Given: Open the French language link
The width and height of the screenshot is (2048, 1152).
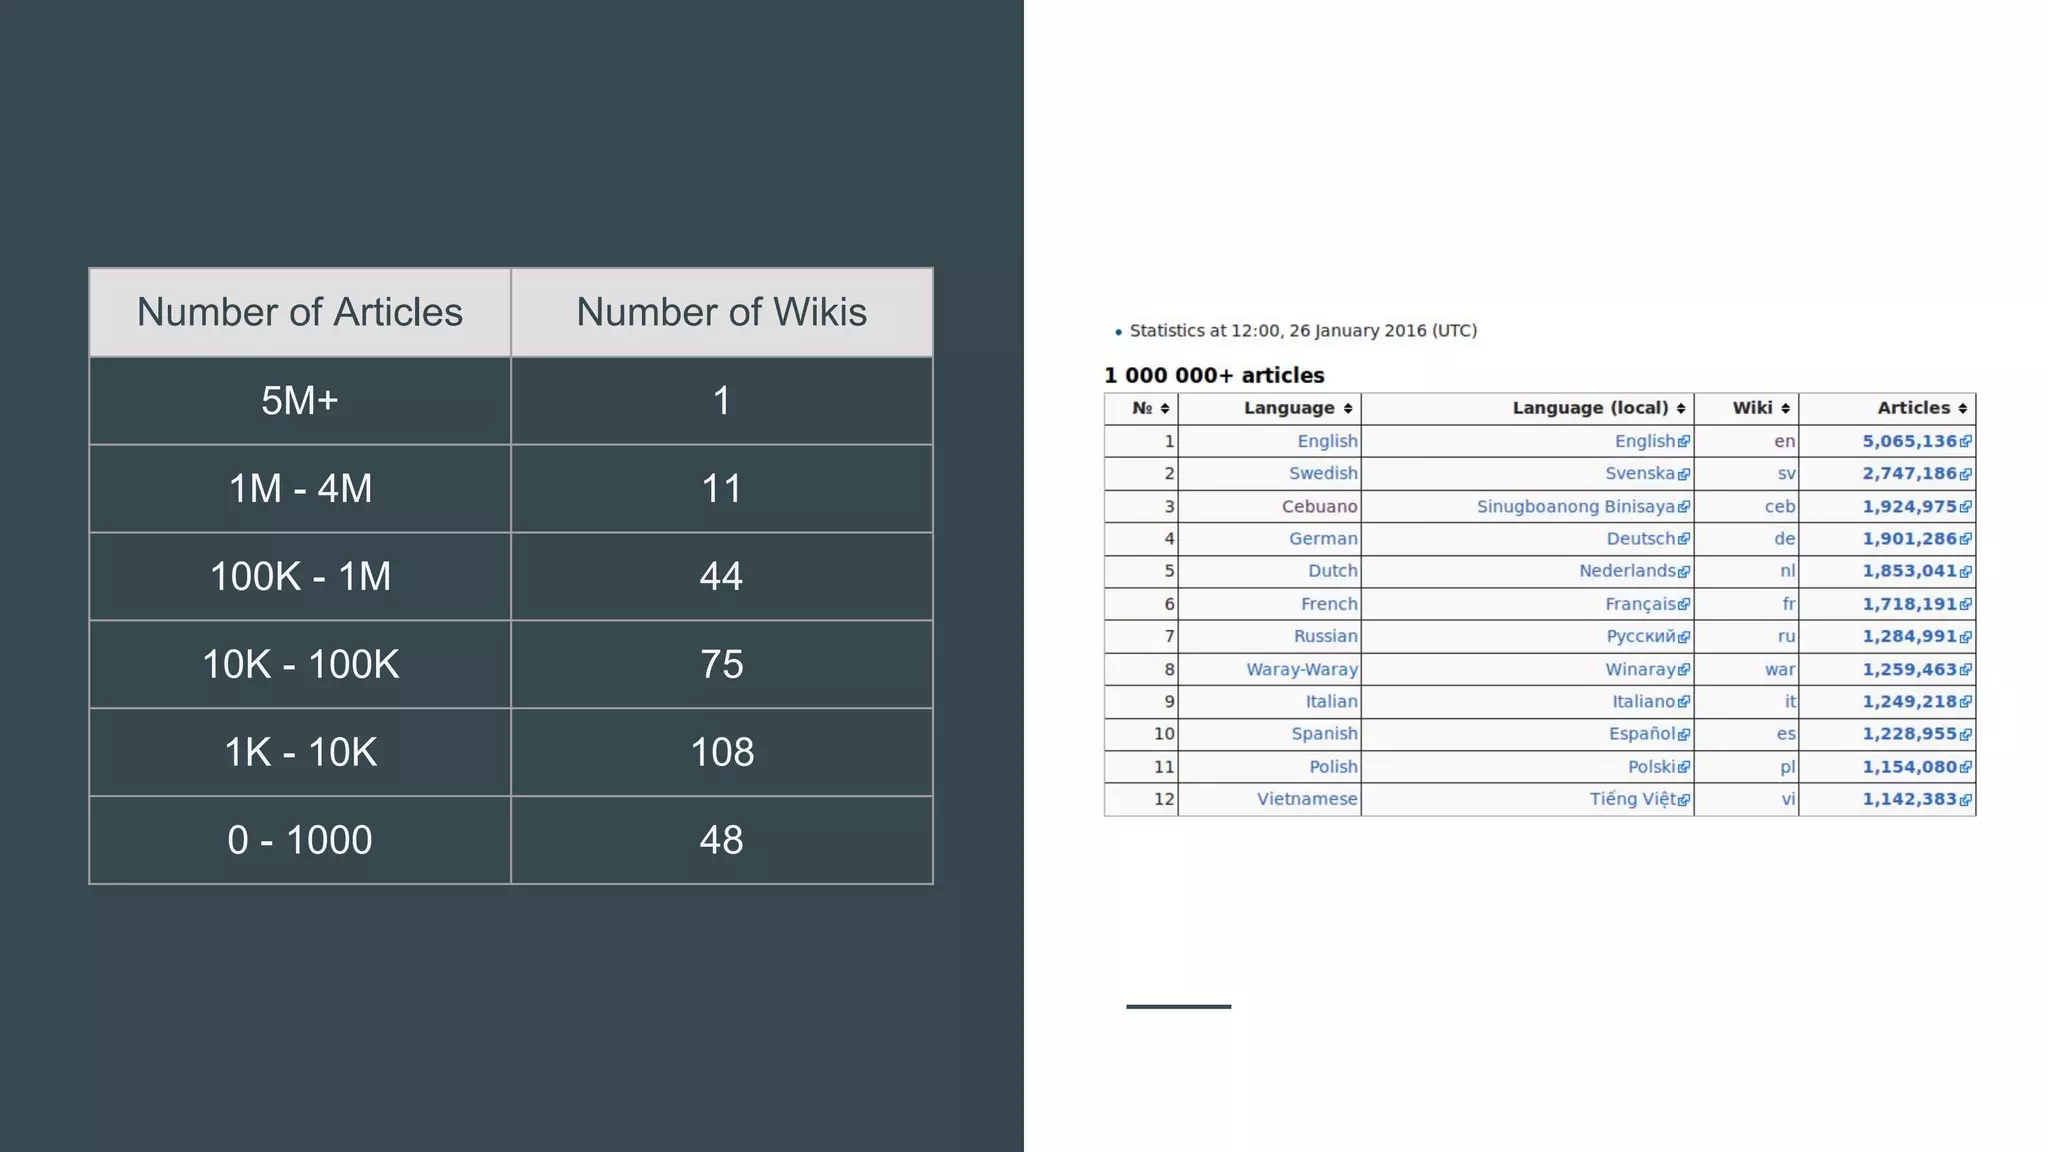Looking at the screenshot, I should coord(1329,604).
